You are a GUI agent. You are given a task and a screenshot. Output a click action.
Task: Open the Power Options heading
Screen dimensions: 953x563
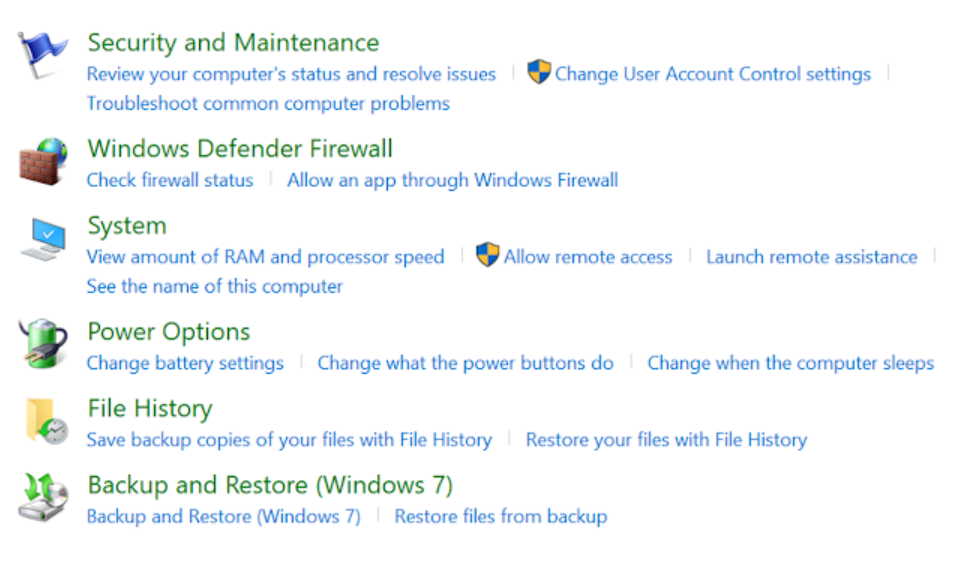point(169,332)
